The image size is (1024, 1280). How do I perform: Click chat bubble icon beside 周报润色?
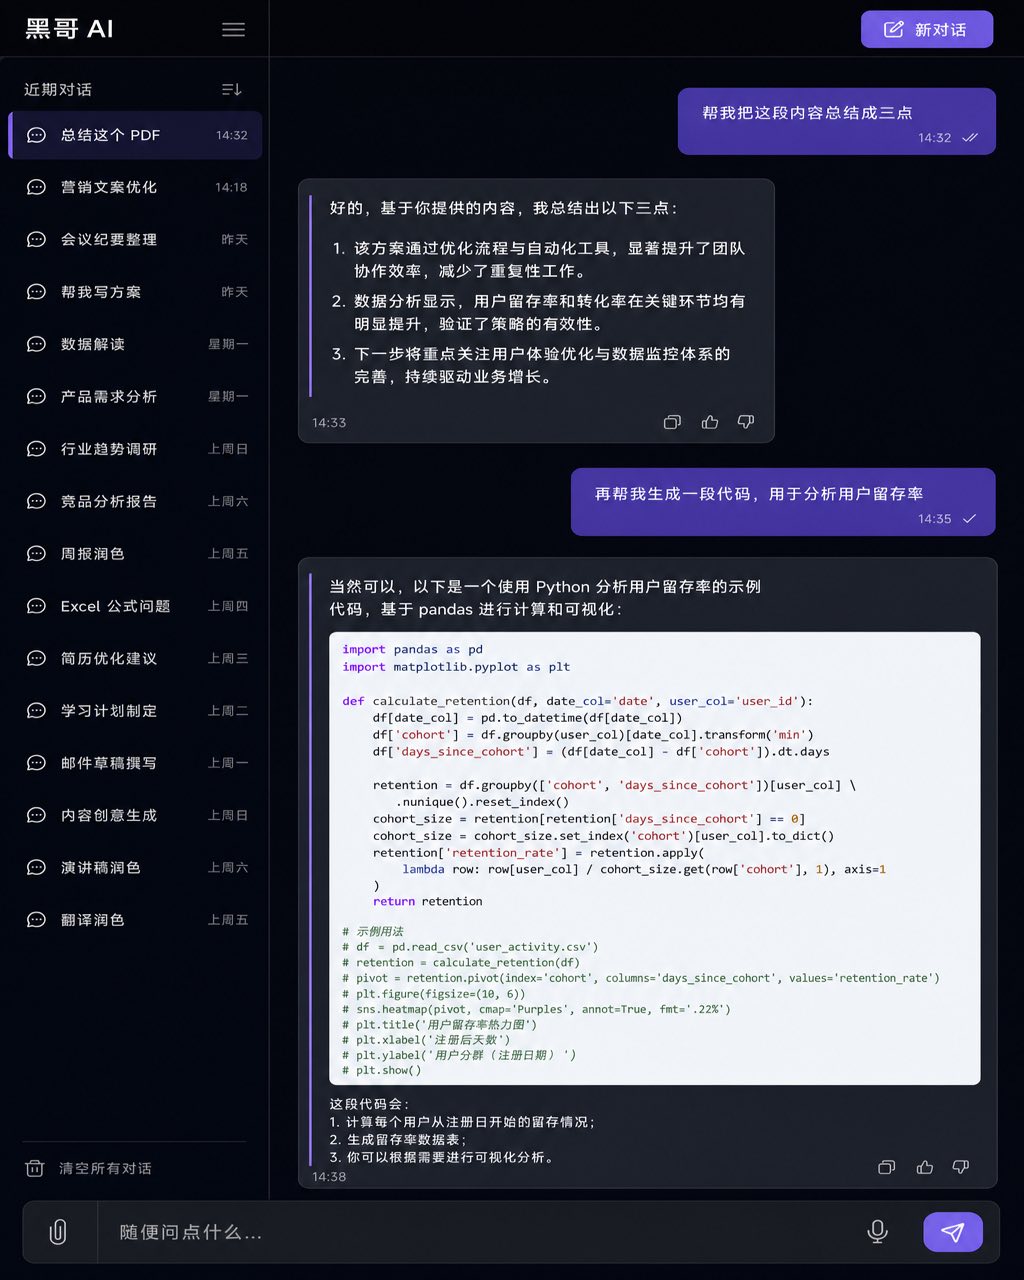pyautogui.click(x=36, y=554)
